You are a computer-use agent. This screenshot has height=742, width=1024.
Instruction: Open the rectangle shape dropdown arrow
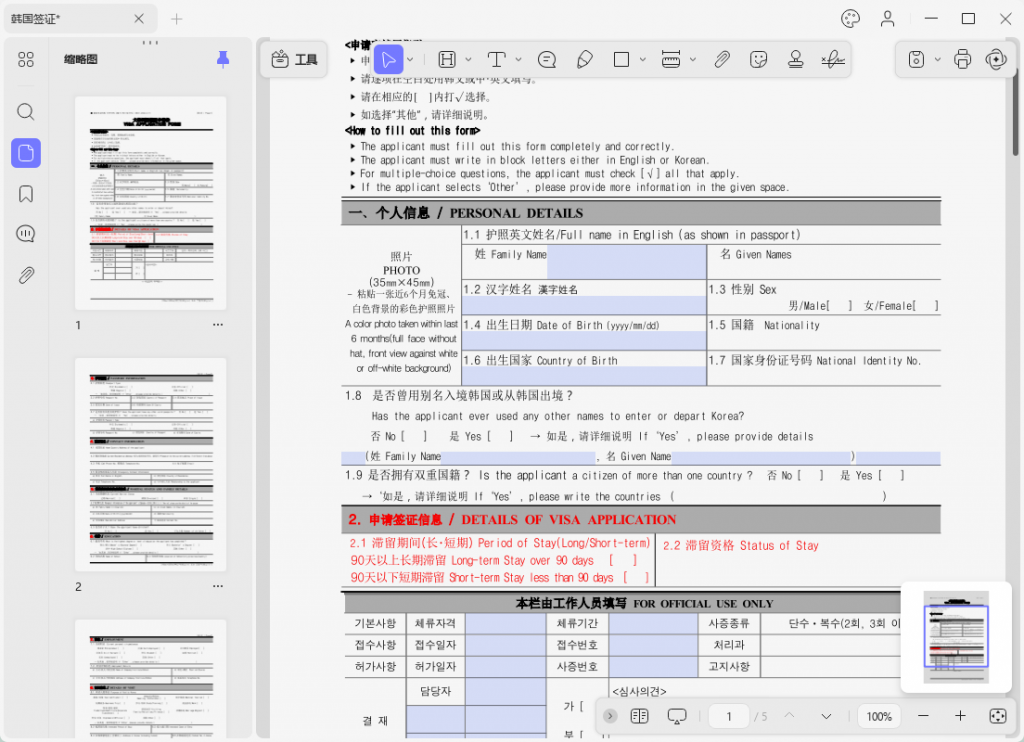(x=643, y=60)
